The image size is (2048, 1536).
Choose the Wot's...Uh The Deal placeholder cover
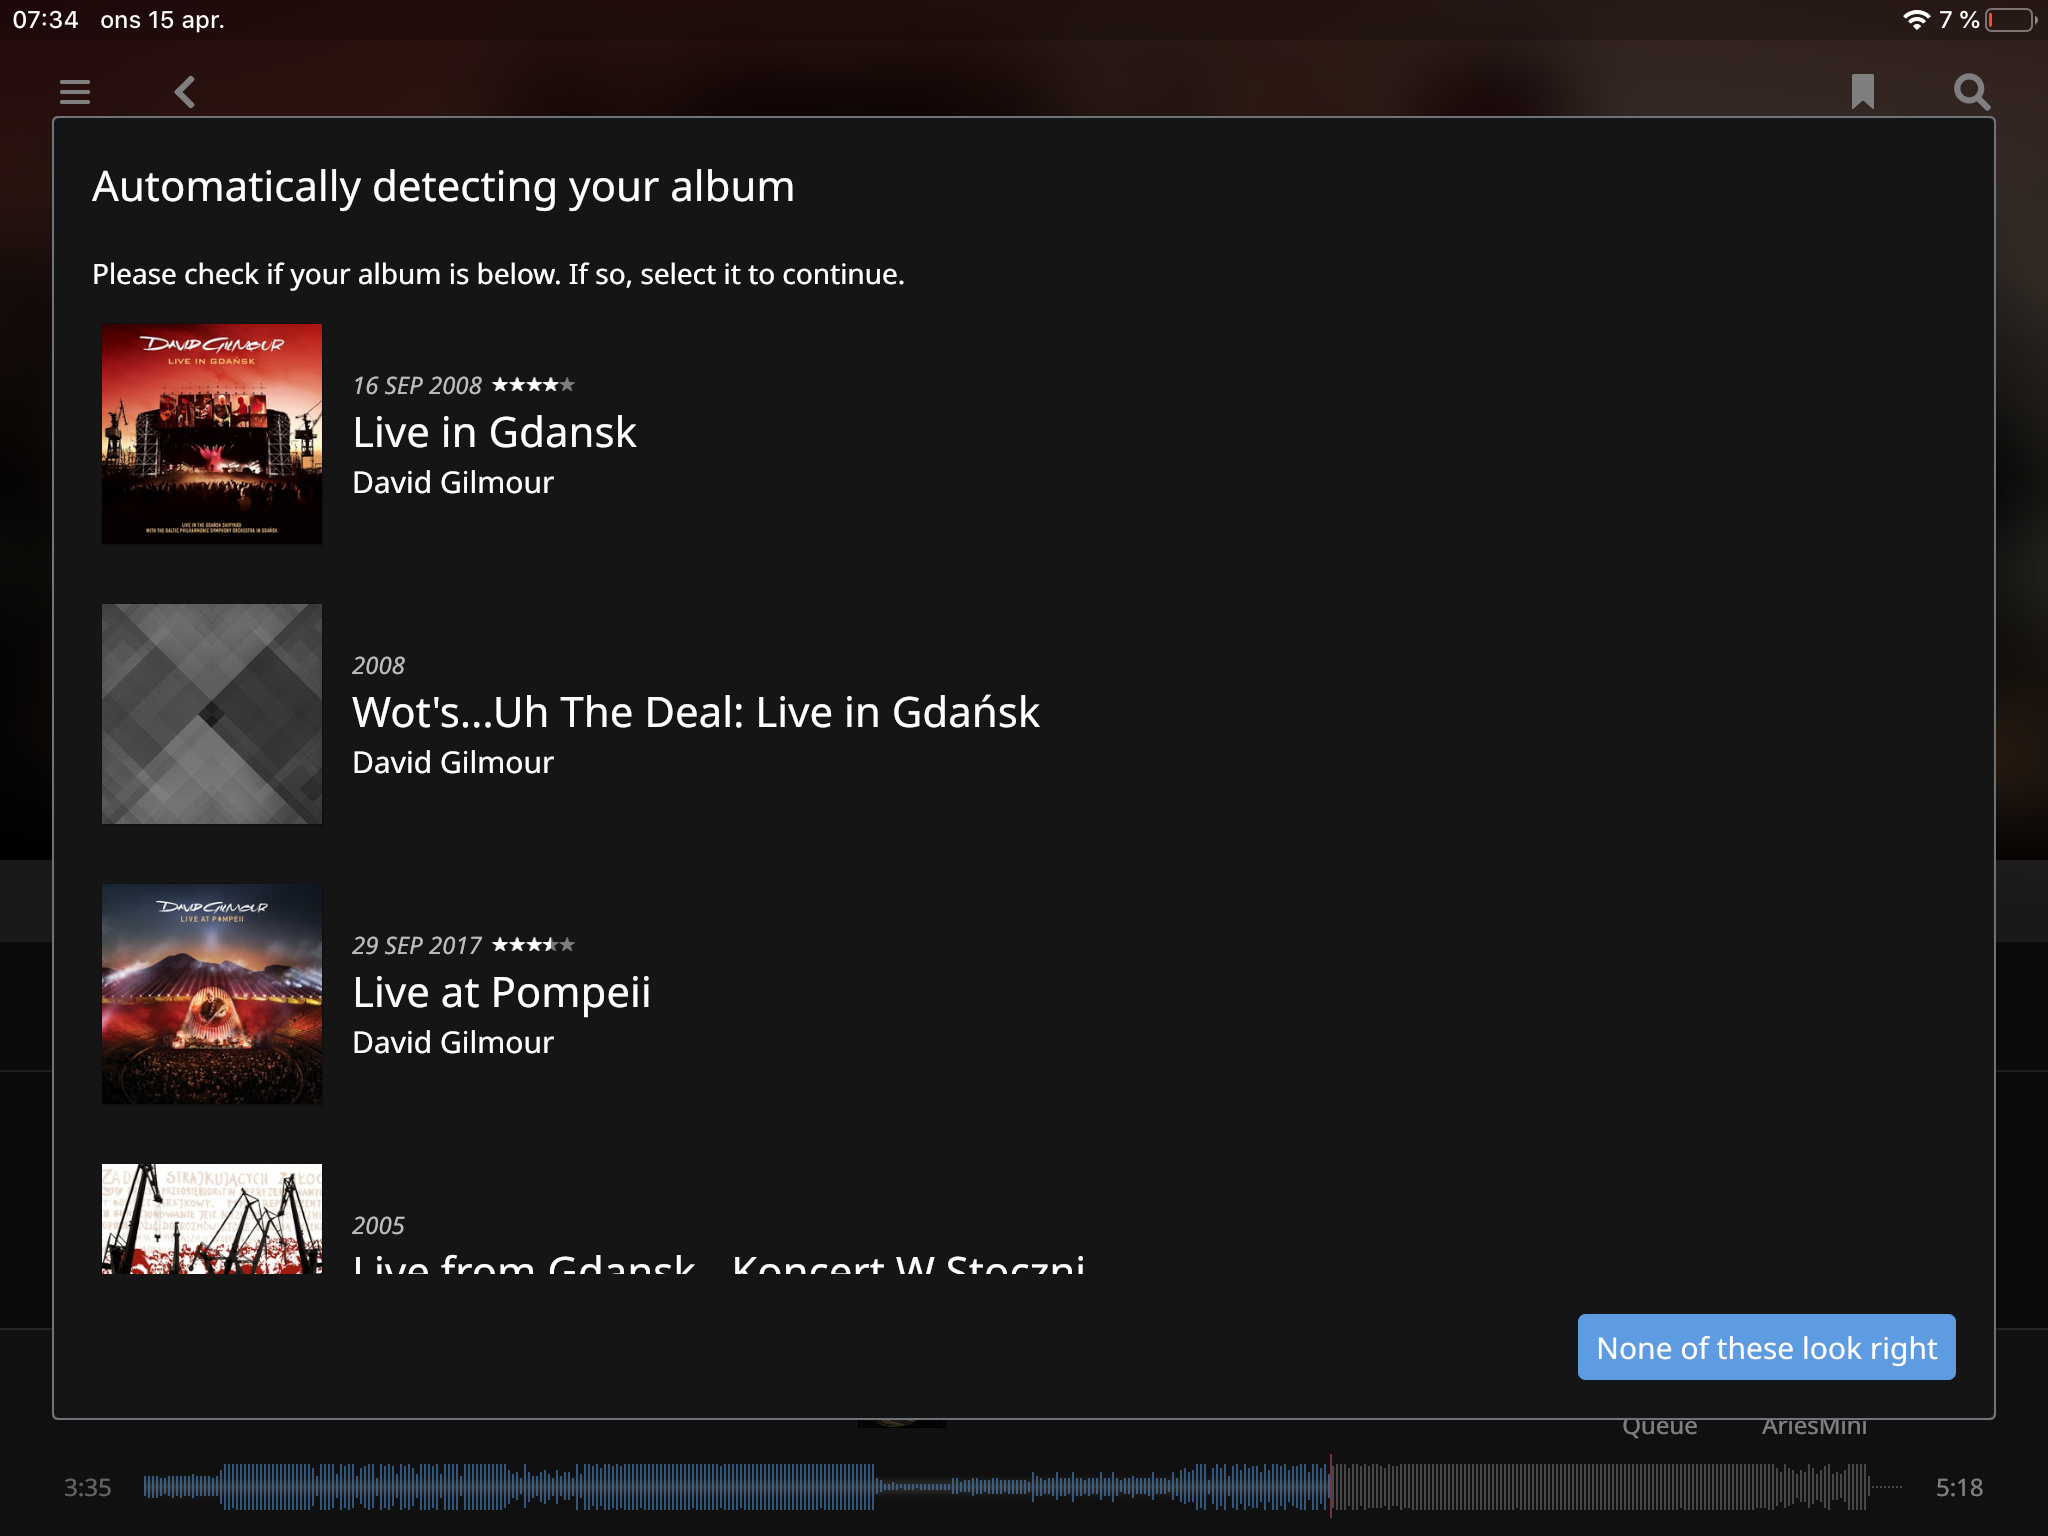click(x=212, y=714)
